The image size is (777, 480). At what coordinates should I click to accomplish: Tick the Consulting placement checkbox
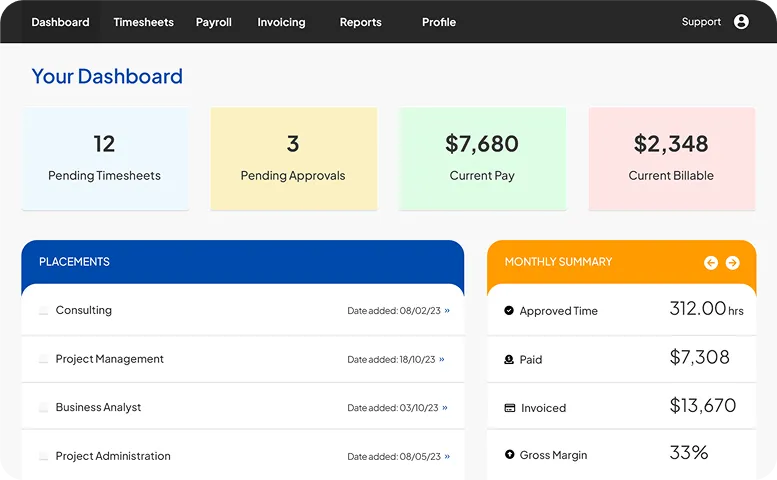click(x=44, y=311)
